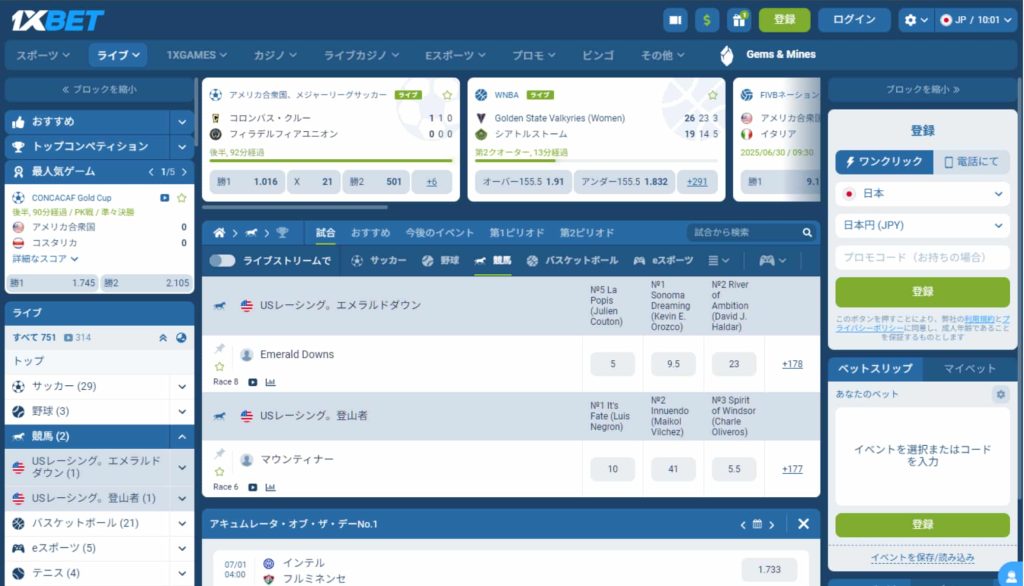1024x586 pixels.
Task: Open the settings gear dropdown
Action: coord(916,20)
